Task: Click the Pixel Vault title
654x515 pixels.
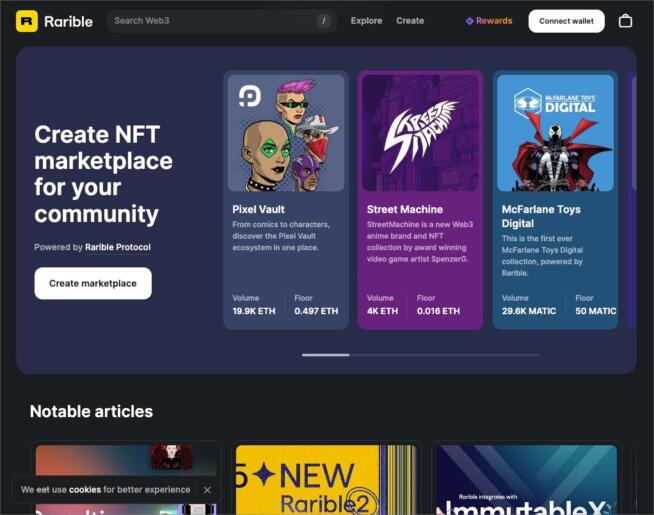Action: pos(258,209)
